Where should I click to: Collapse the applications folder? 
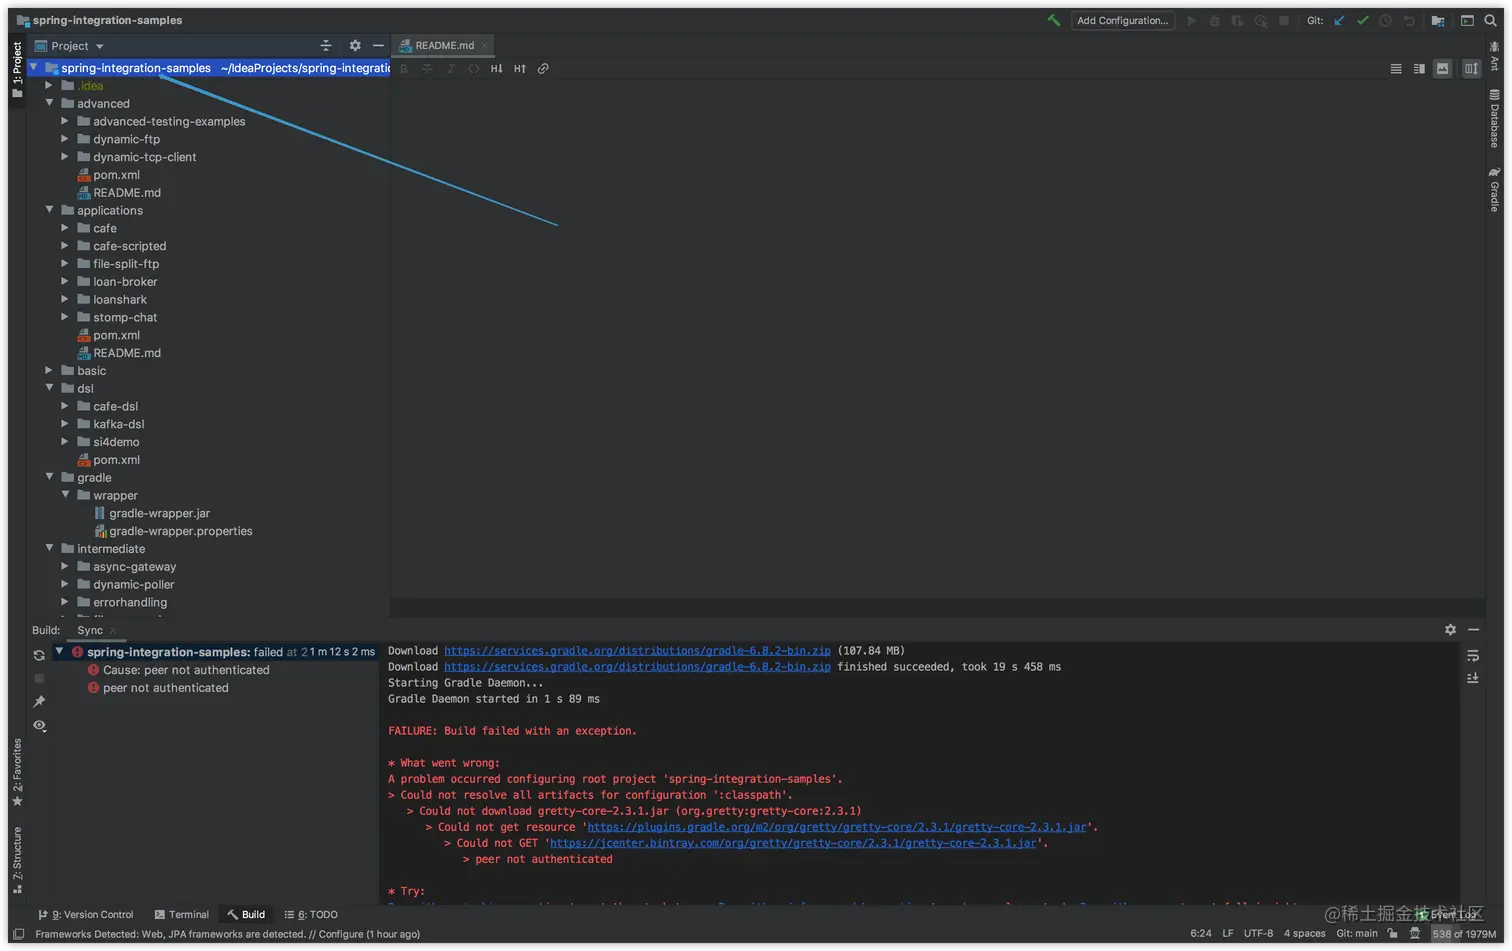pos(49,210)
